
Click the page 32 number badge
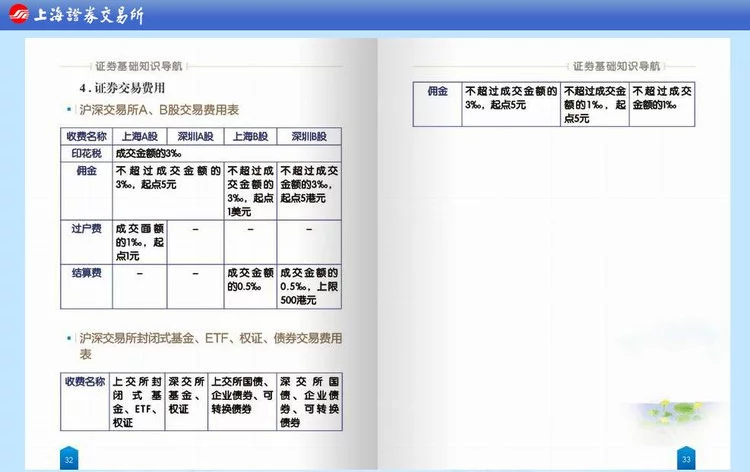tap(69, 459)
